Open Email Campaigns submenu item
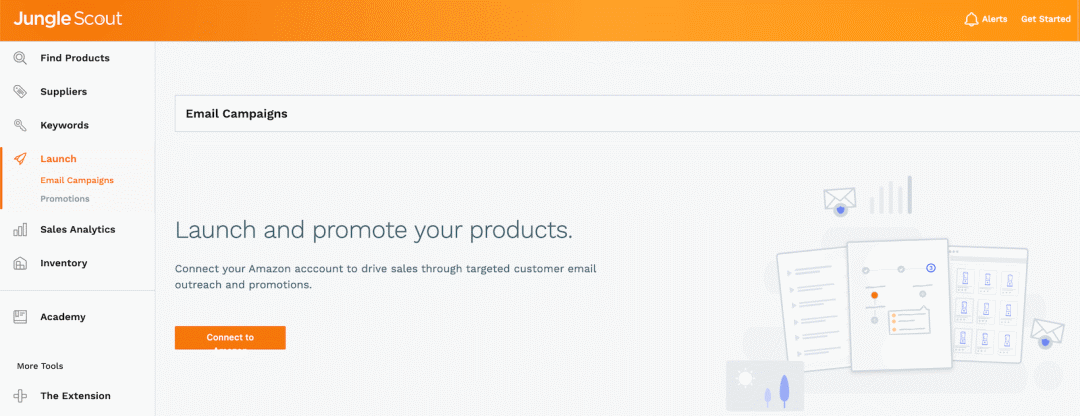The width and height of the screenshot is (1080, 416). [77, 181]
